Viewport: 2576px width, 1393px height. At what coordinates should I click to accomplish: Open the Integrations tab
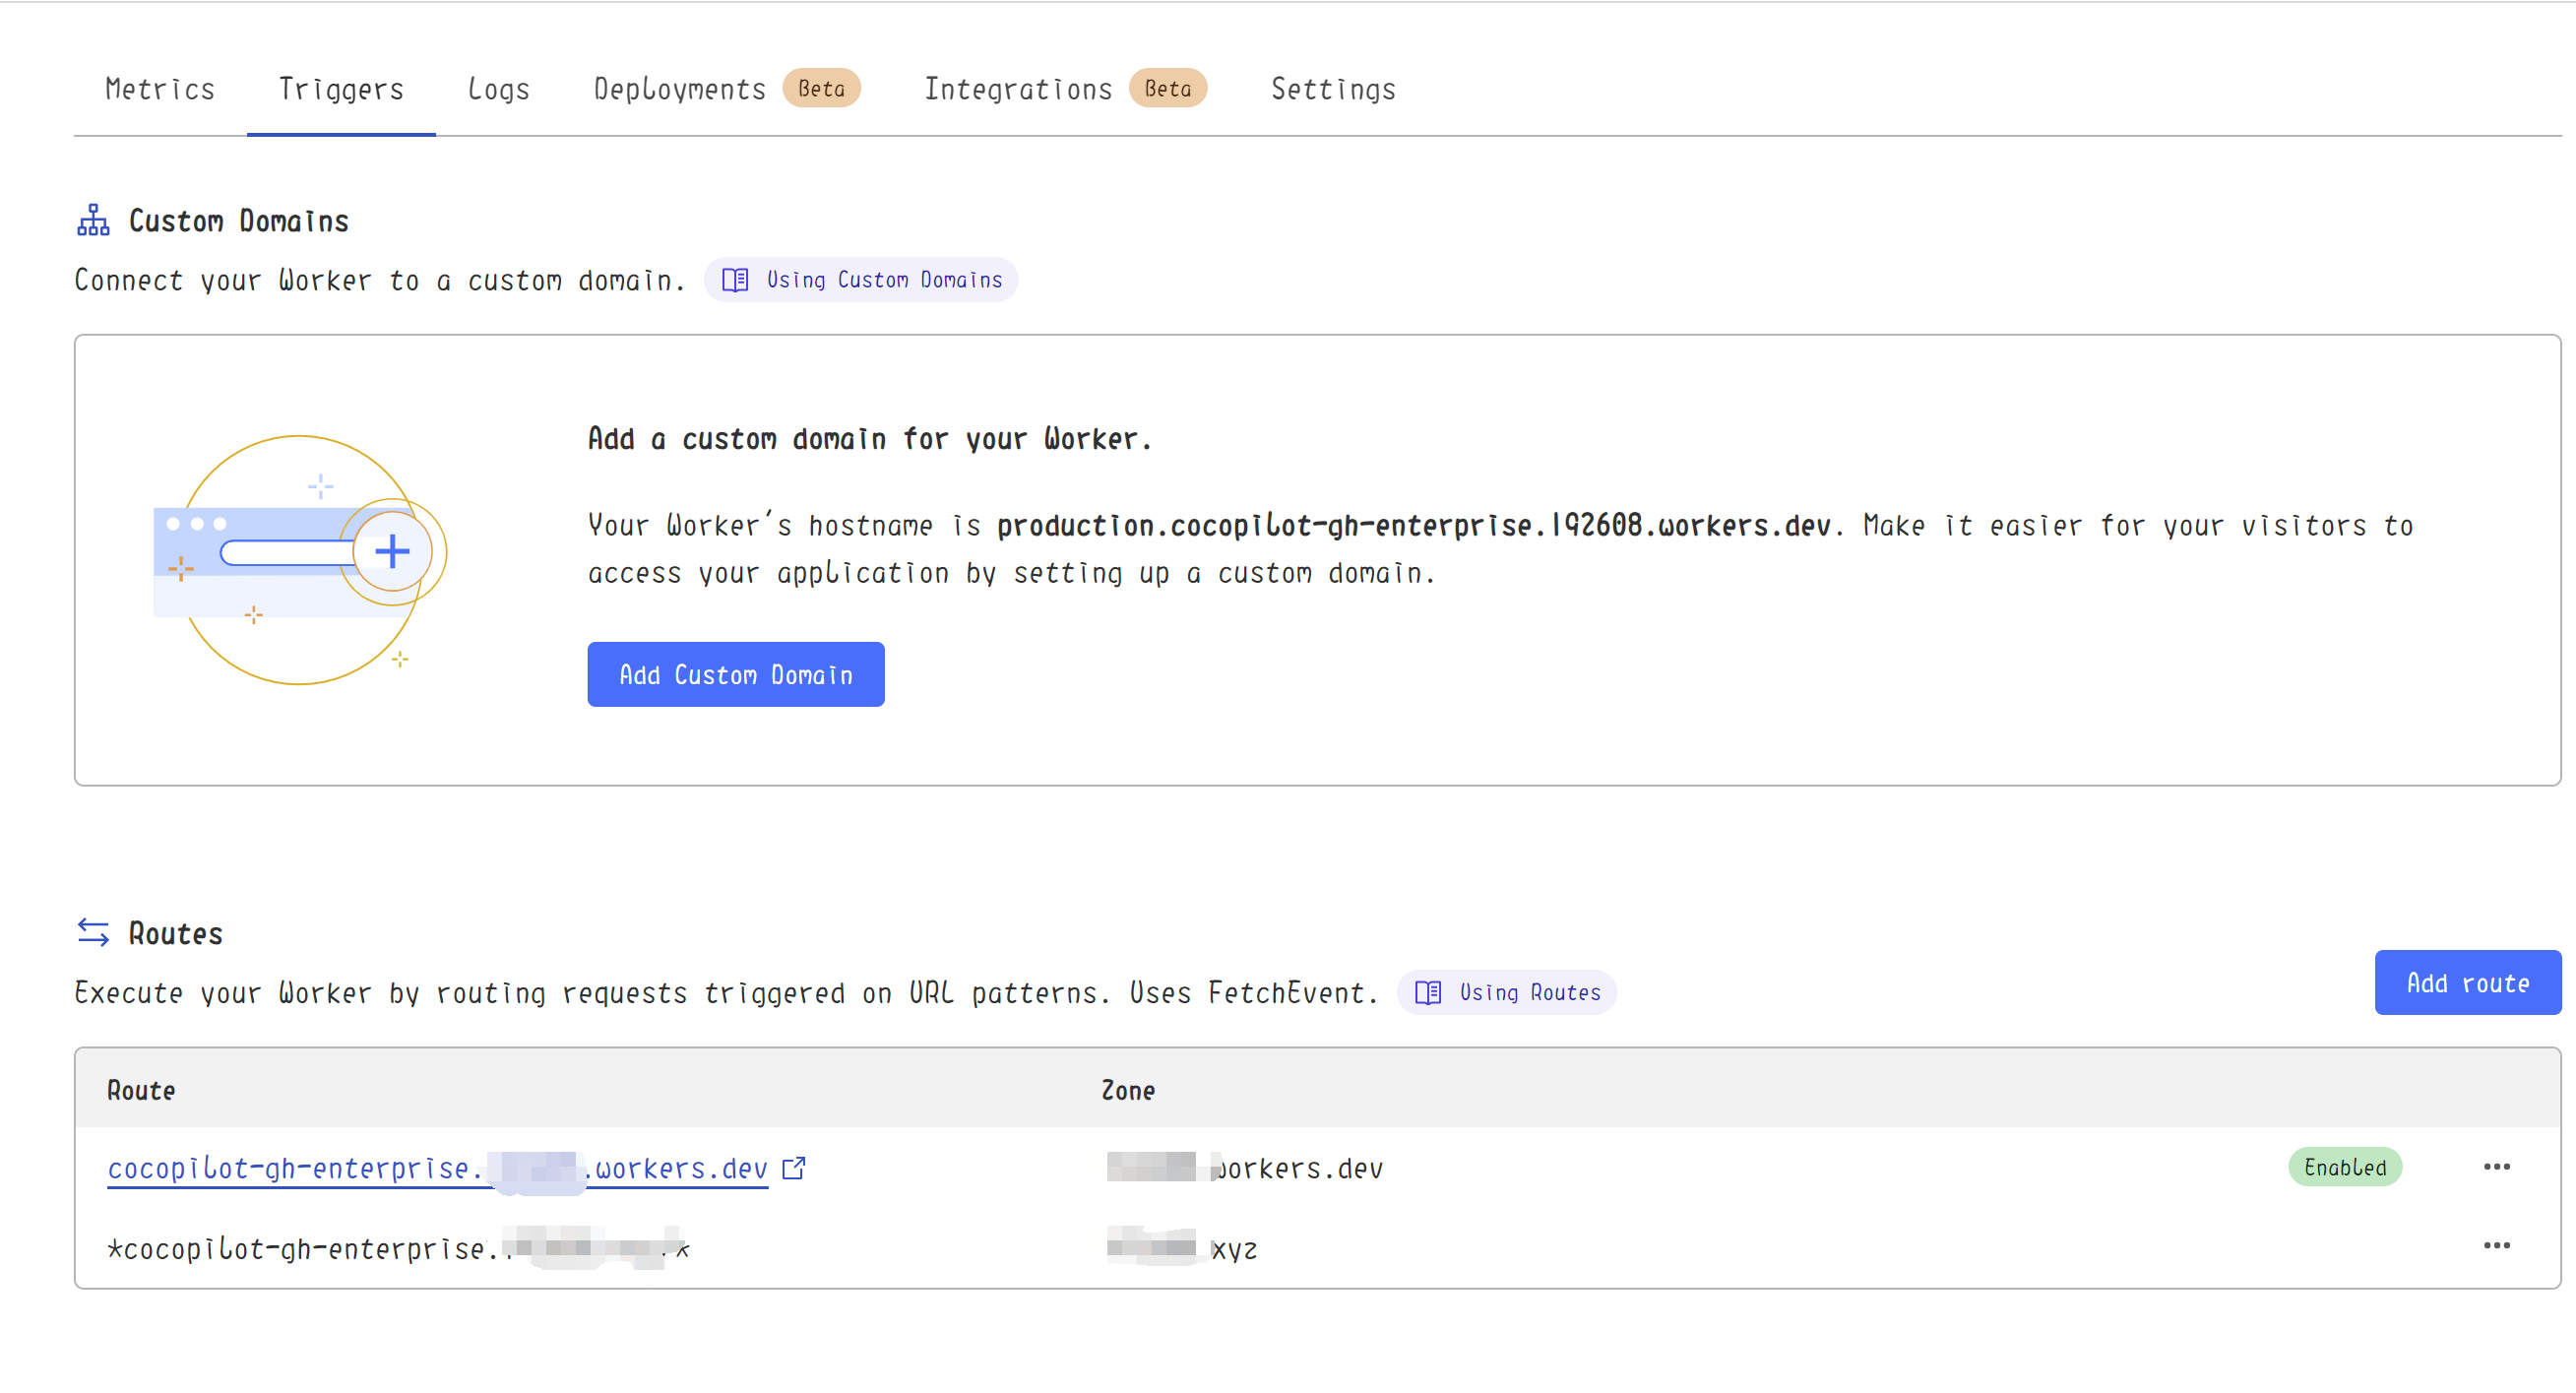[1017, 89]
